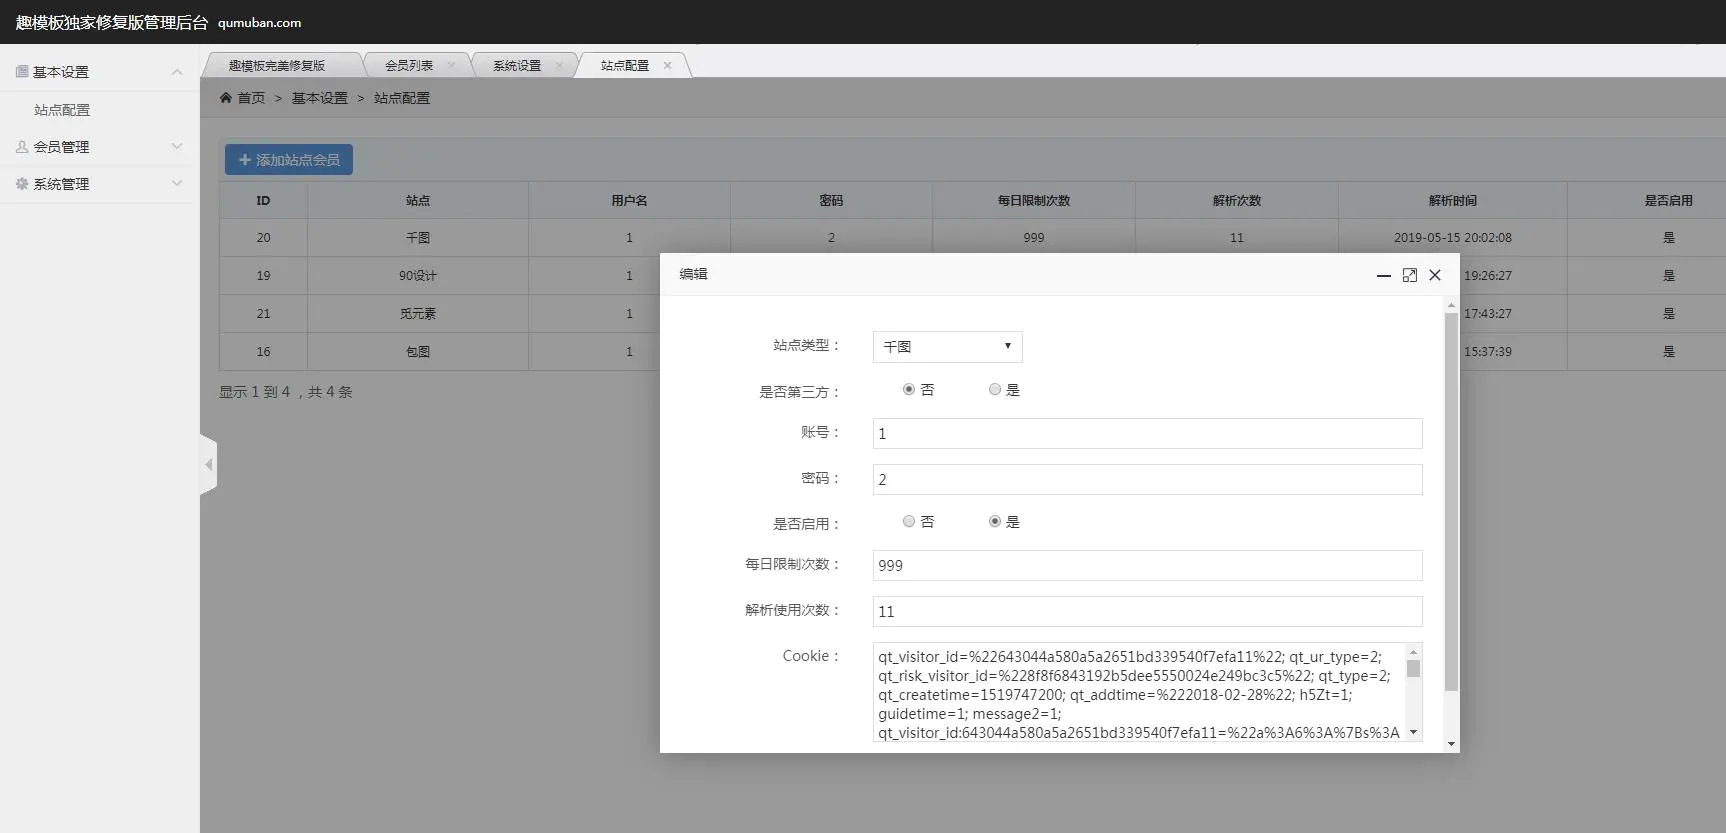Maximize the 编辑 dialog window
Screen dimensions: 1726x833
[x=1409, y=275]
